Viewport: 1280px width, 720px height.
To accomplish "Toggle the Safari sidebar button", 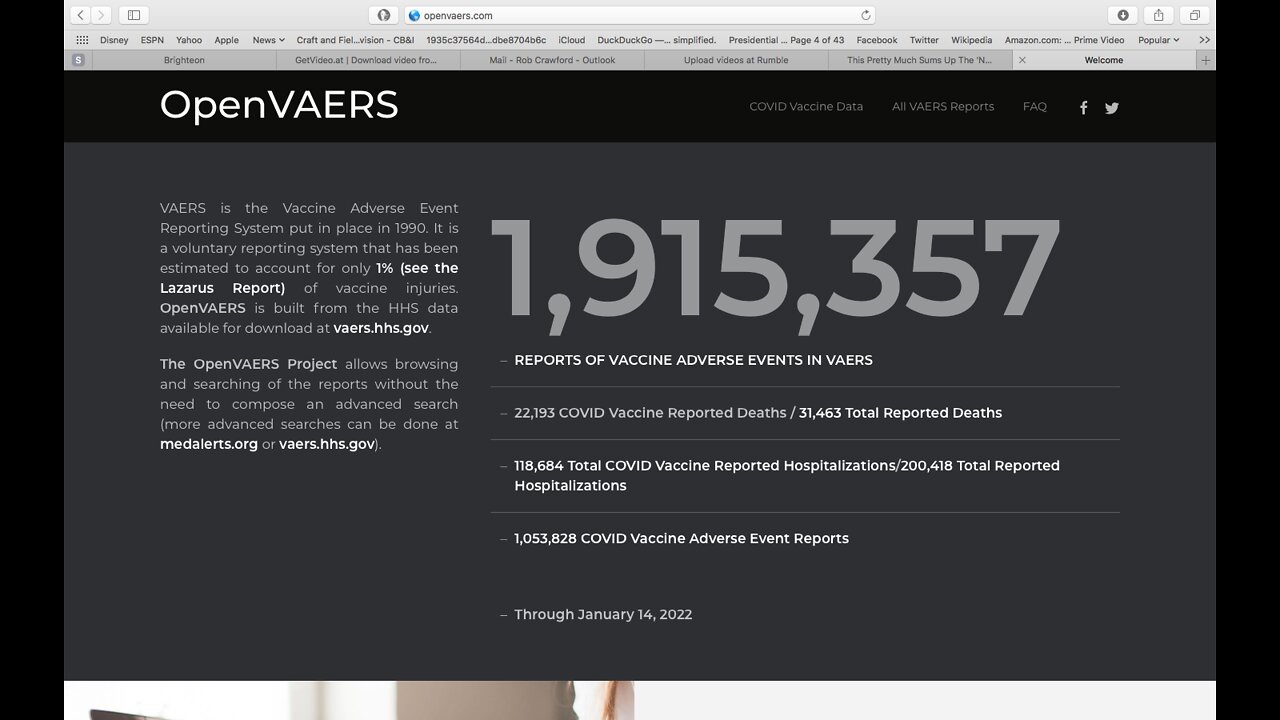I will (x=134, y=15).
